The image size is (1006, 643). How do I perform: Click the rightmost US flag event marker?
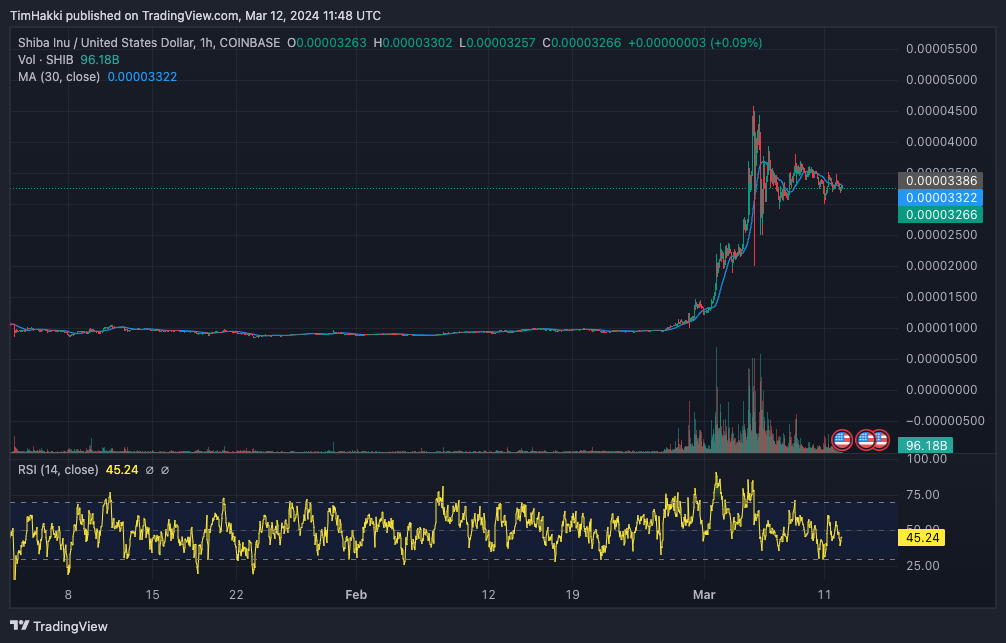point(883,440)
